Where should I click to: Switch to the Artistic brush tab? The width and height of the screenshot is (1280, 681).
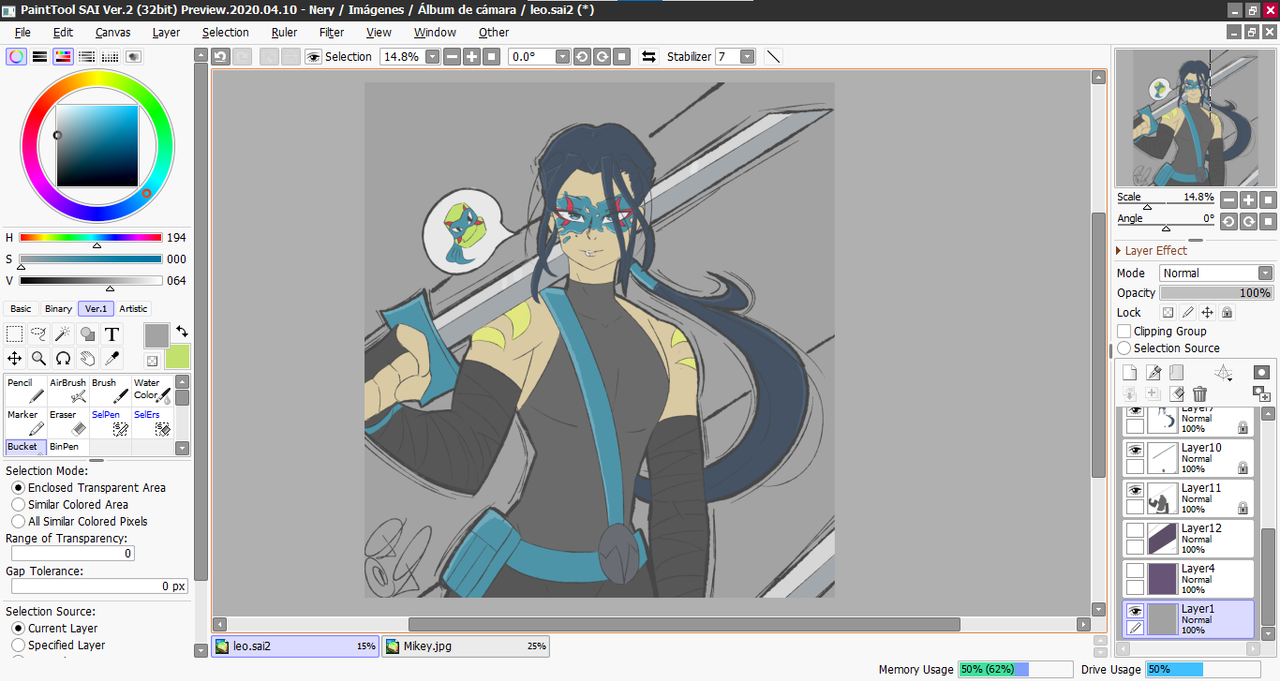(133, 309)
